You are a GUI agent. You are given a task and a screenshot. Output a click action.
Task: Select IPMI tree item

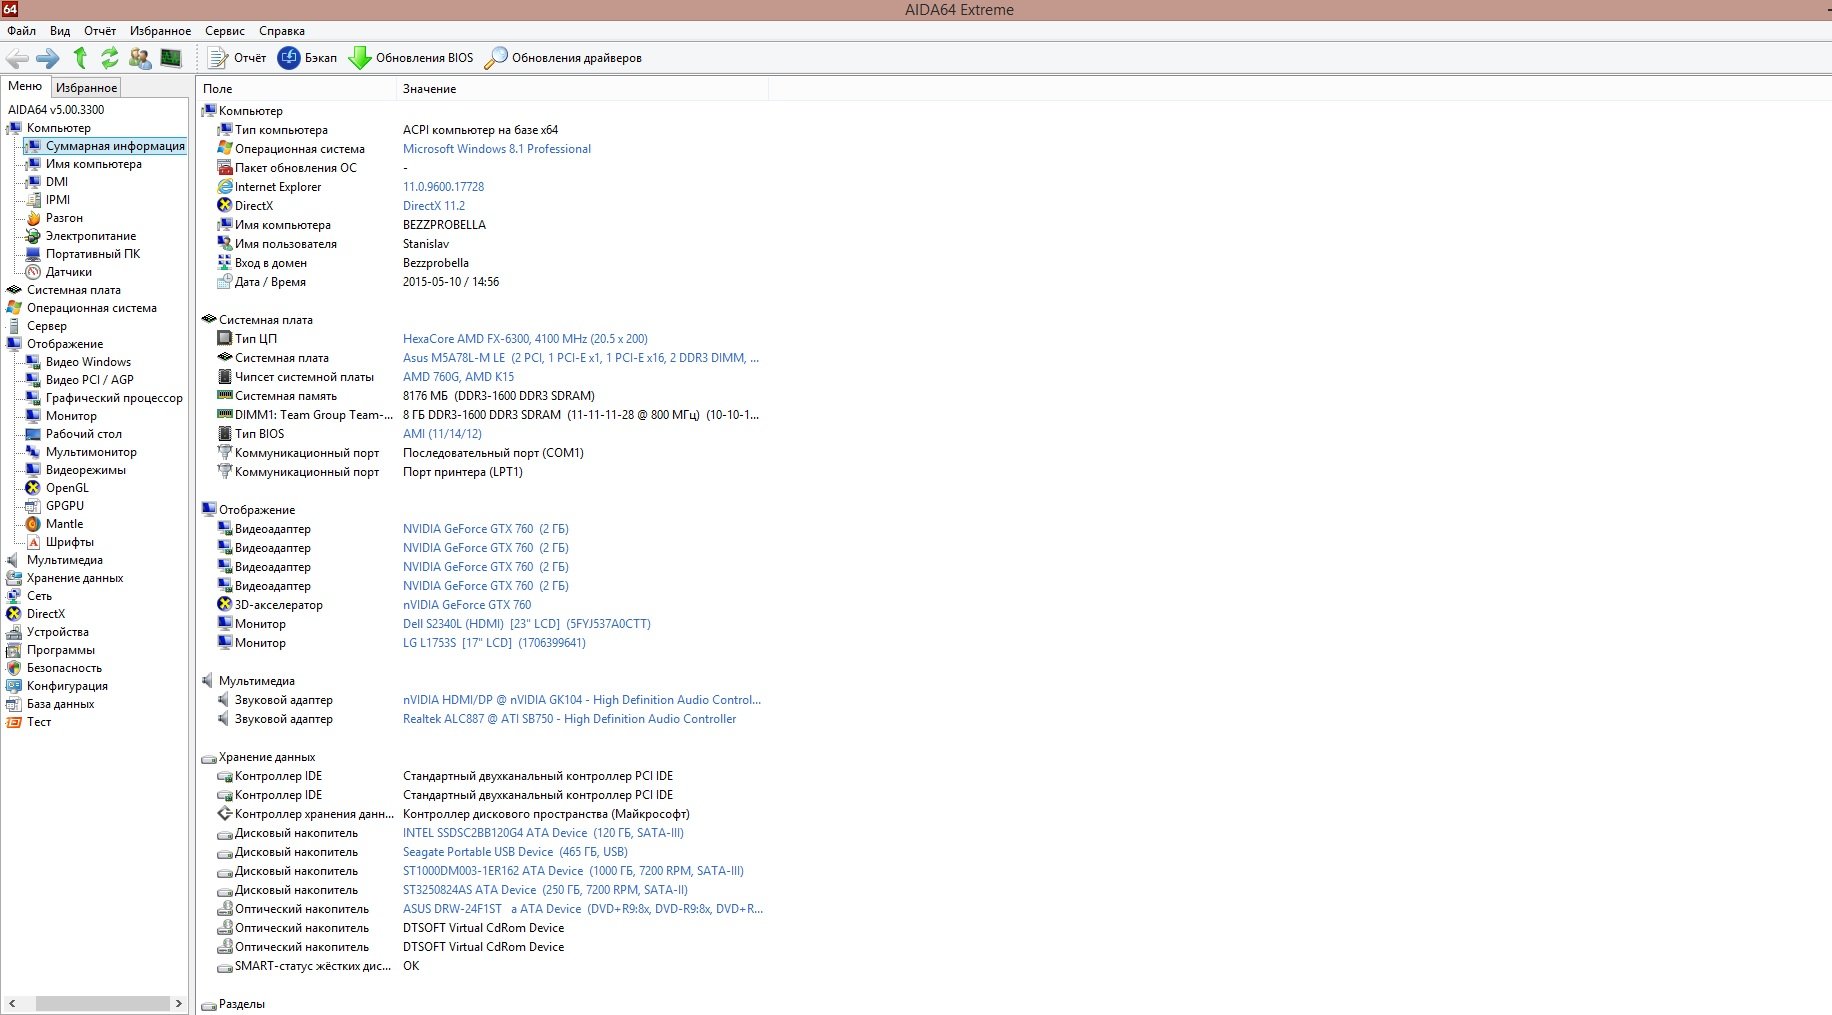point(58,200)
